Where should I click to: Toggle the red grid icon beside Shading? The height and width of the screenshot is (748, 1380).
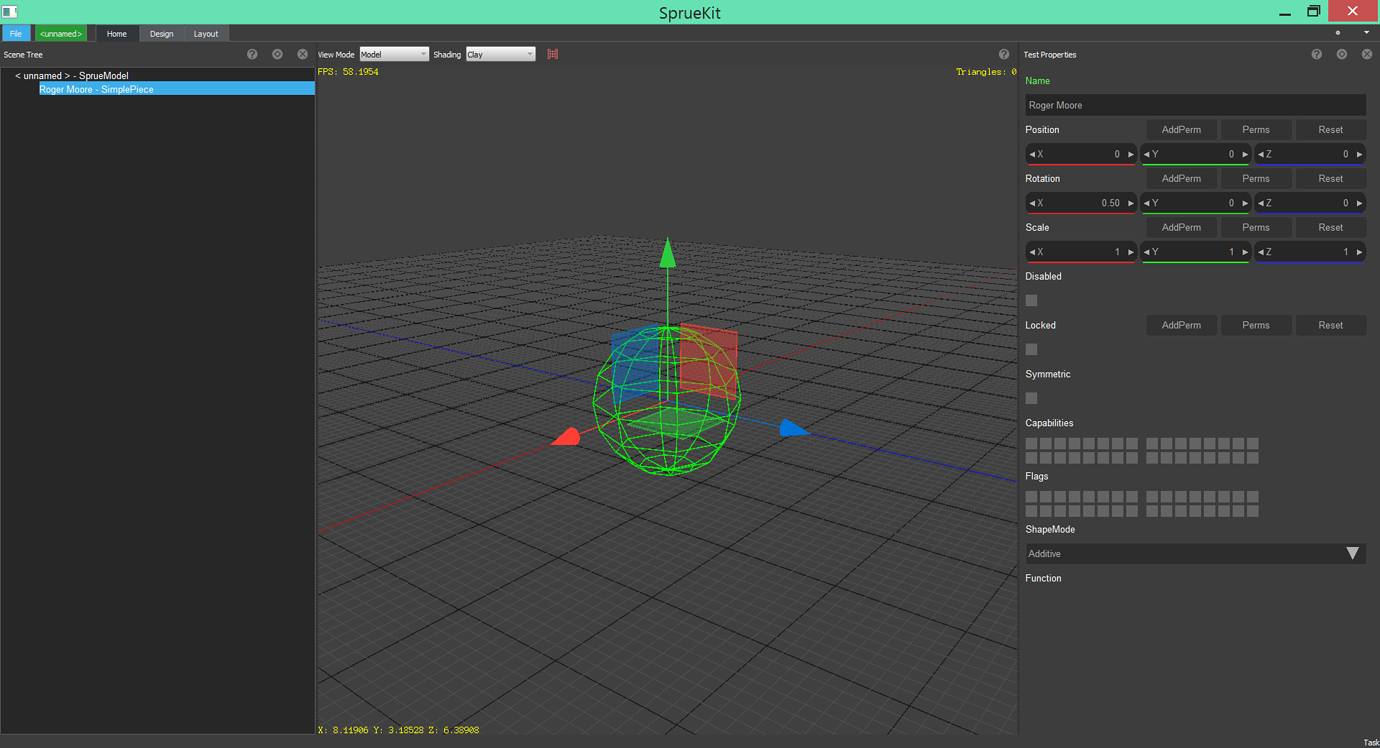click(x=552, y=54)
